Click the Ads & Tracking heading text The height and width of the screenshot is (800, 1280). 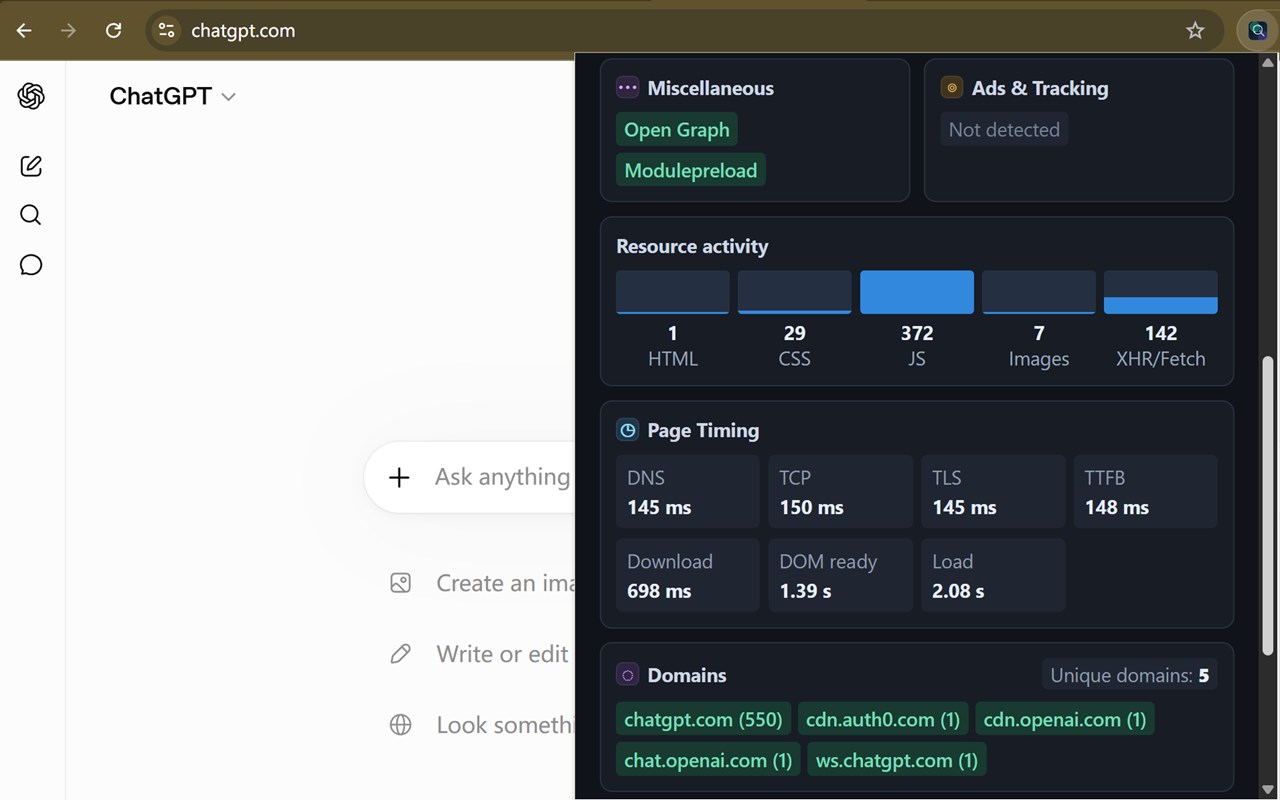pyautogui.click(x=1040, y=88)
